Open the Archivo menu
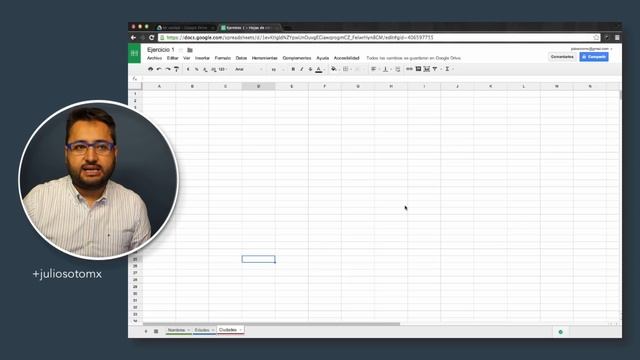Viewport: 640px width, 360px height. 154,58
